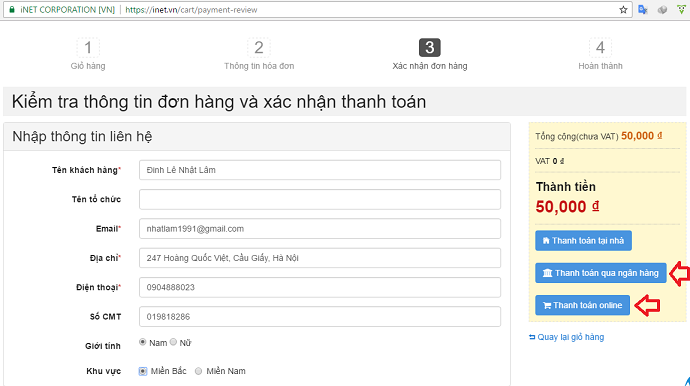Go to step 4 Hoàn thành
Screen dimensions: 690x386
600,54
